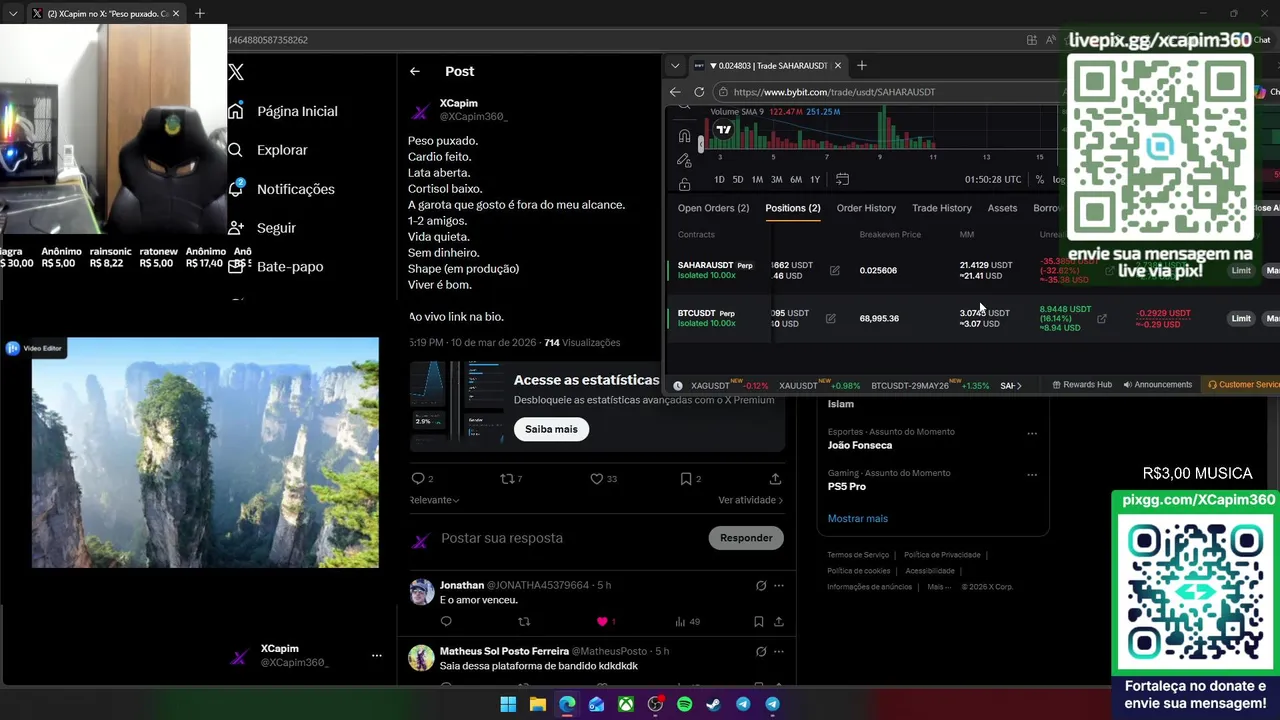Click the Bybit address bar URL
The image size is (1280, 720).
point(834,92)
